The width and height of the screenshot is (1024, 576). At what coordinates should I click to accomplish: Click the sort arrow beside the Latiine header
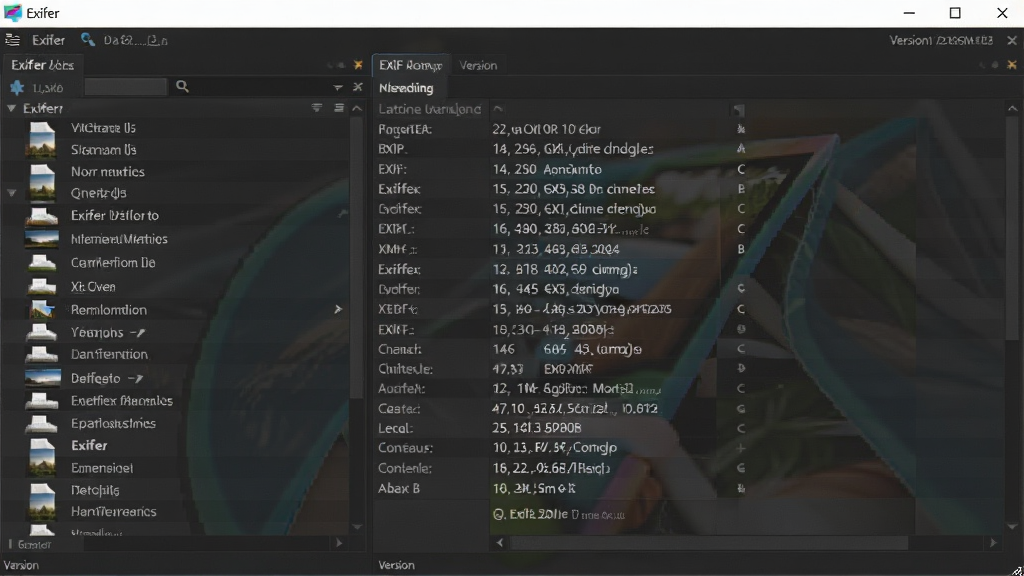498,108
